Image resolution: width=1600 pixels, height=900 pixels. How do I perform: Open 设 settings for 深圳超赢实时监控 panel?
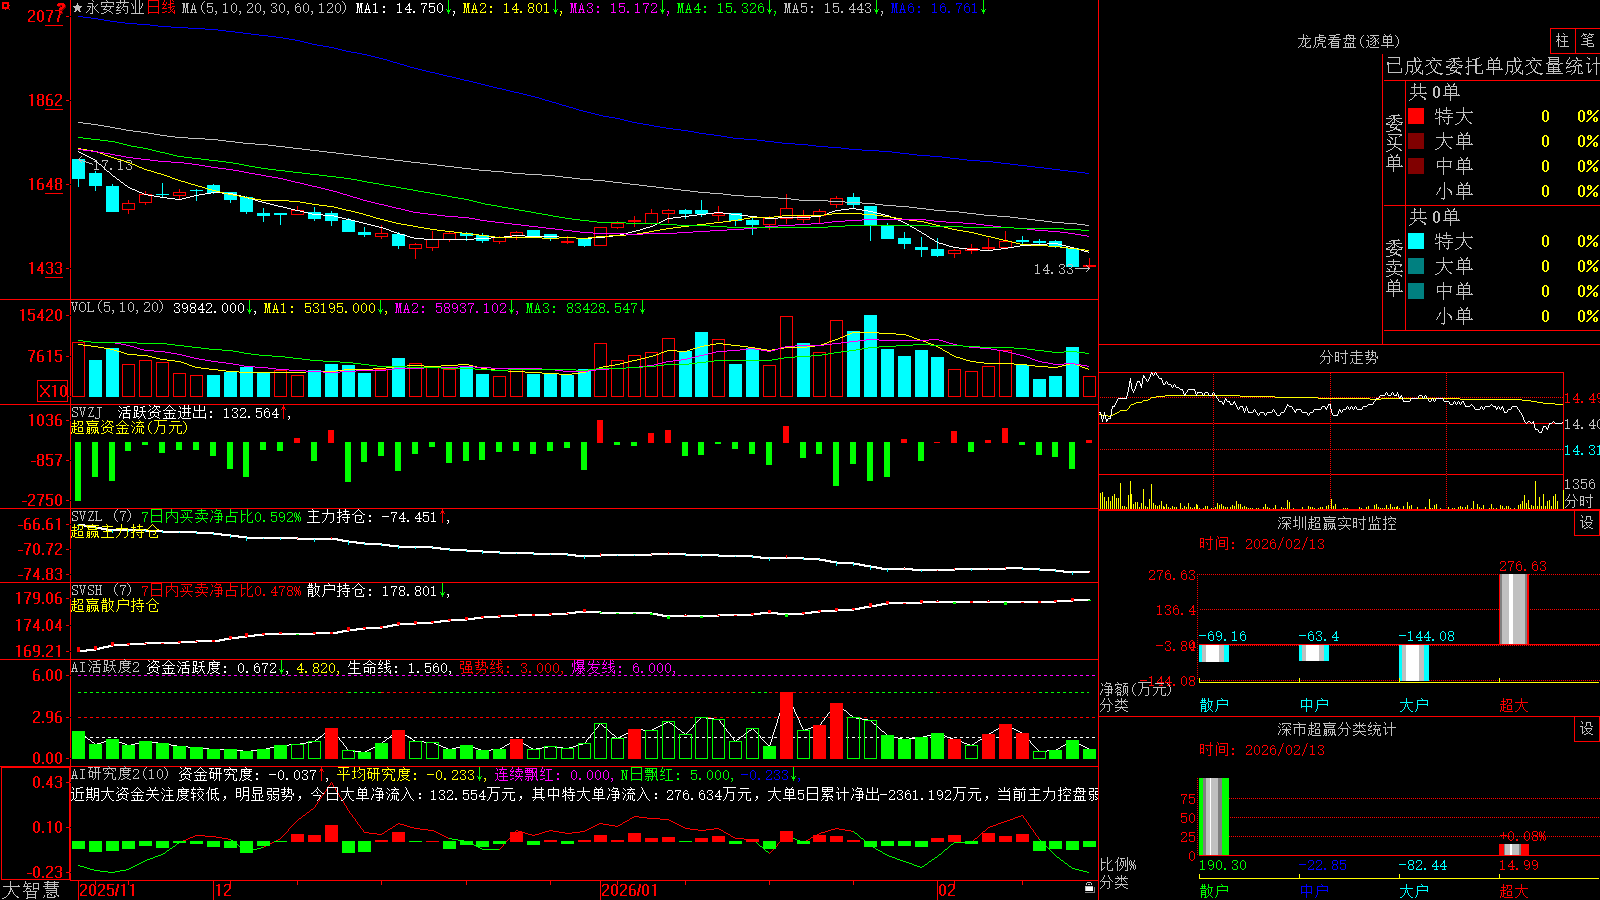pyautogui.click(x=1587, y=523)
